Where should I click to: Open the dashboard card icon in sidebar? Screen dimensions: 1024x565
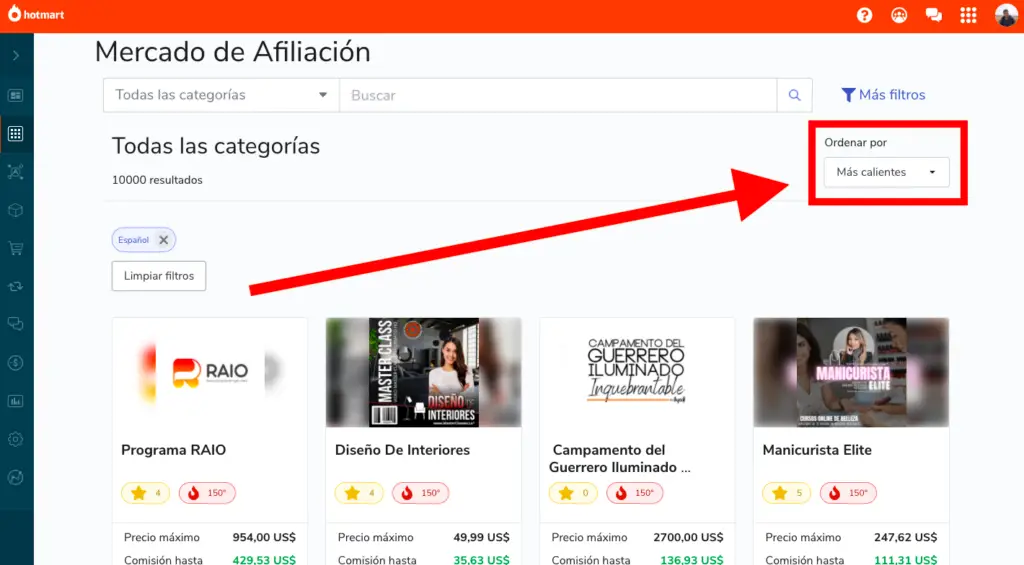point(16,95)
